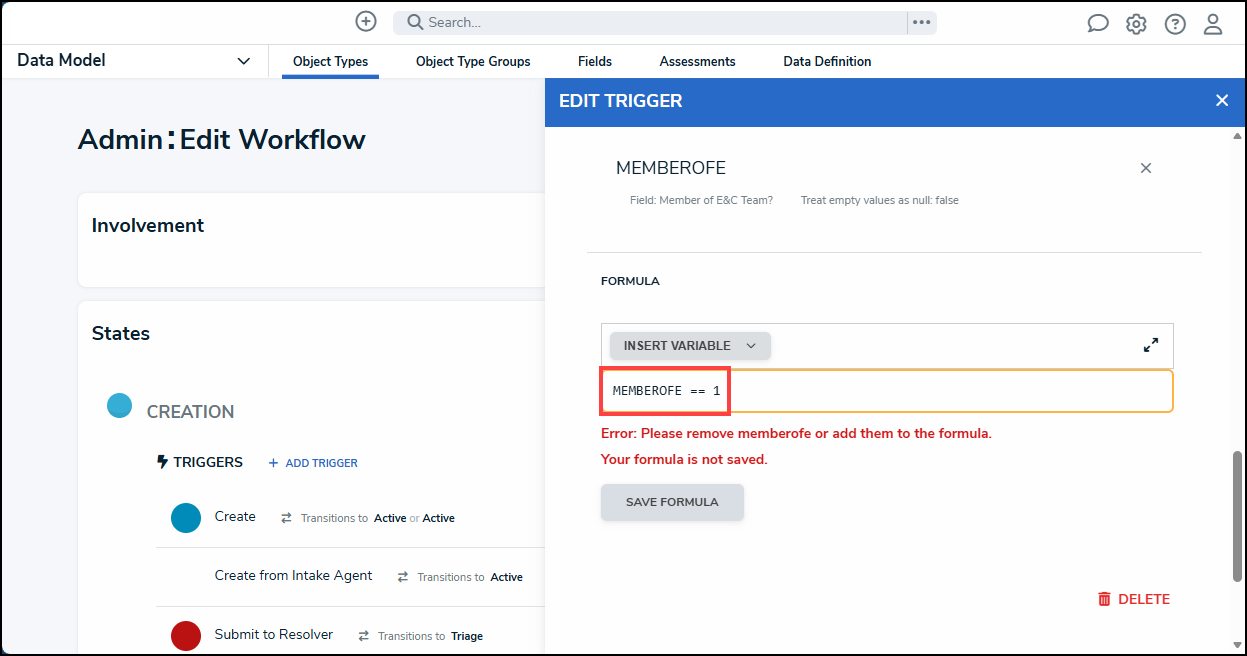Click the Creation state circle
This screenshot has width=1247, height=656.
click(x=120, y=406)
